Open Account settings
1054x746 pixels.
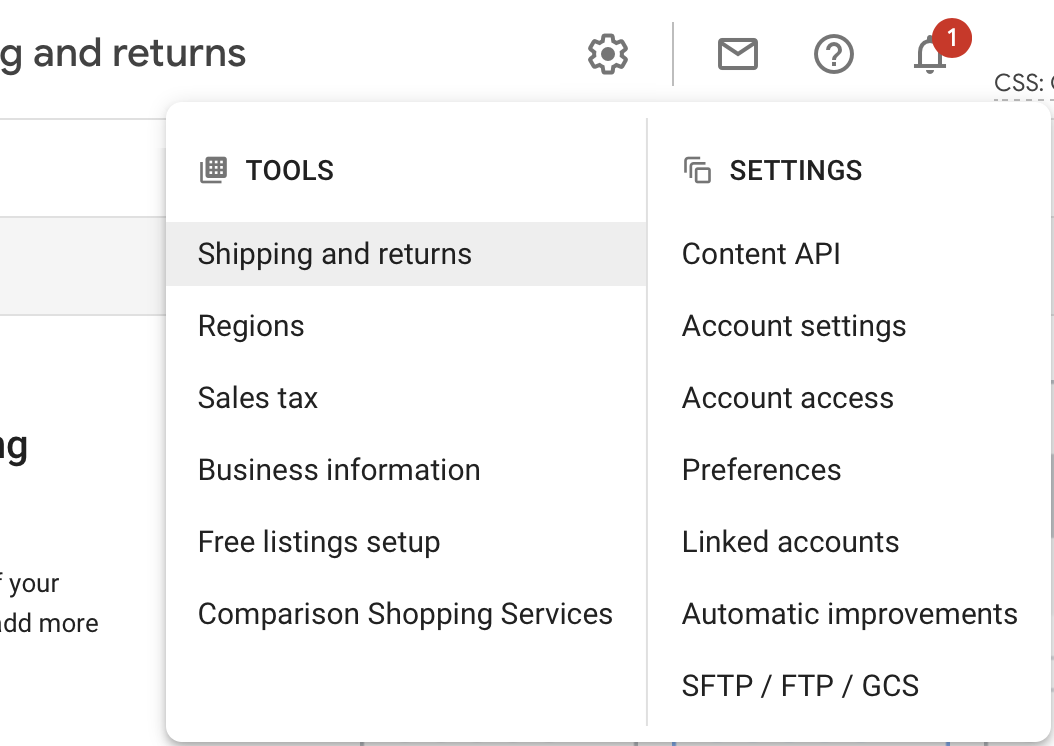(794, 326)
